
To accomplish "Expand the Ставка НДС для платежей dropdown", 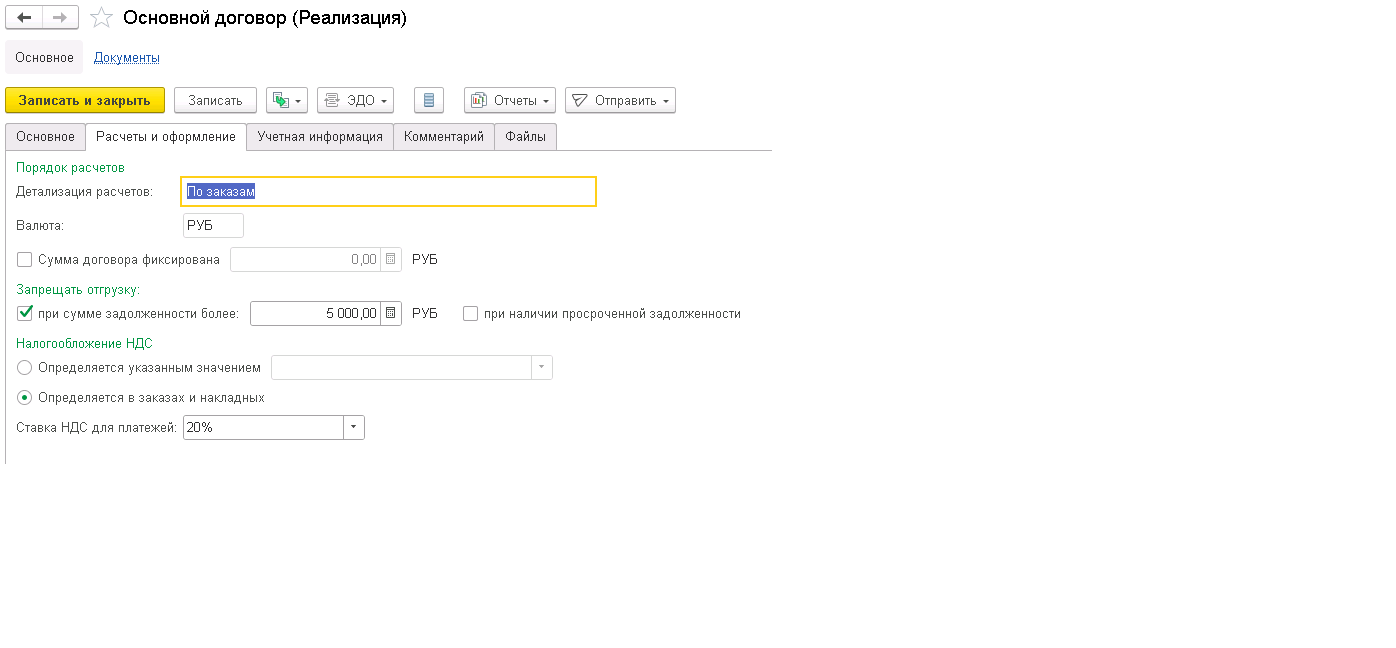I will pos(354,428).
